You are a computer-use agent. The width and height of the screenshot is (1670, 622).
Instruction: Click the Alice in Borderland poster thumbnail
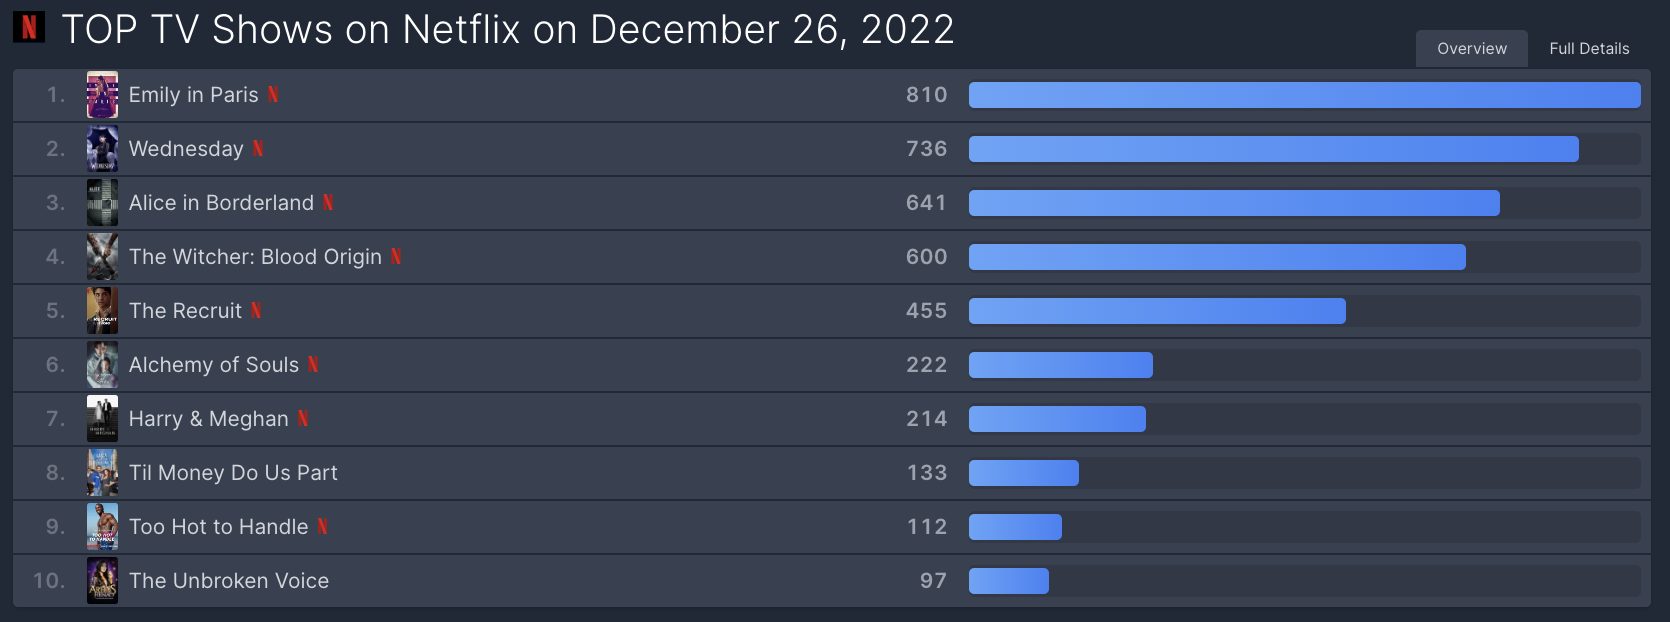coord(102,203)
